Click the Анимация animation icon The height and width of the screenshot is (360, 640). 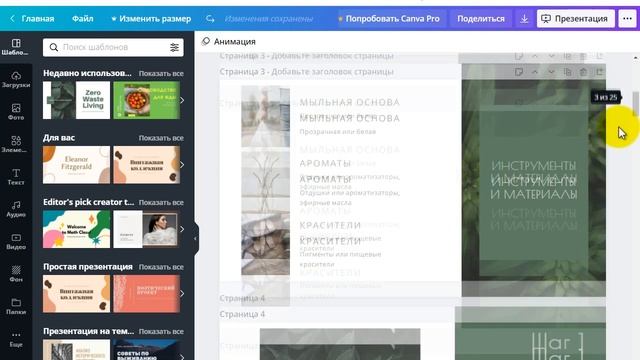tap(206, 41)
